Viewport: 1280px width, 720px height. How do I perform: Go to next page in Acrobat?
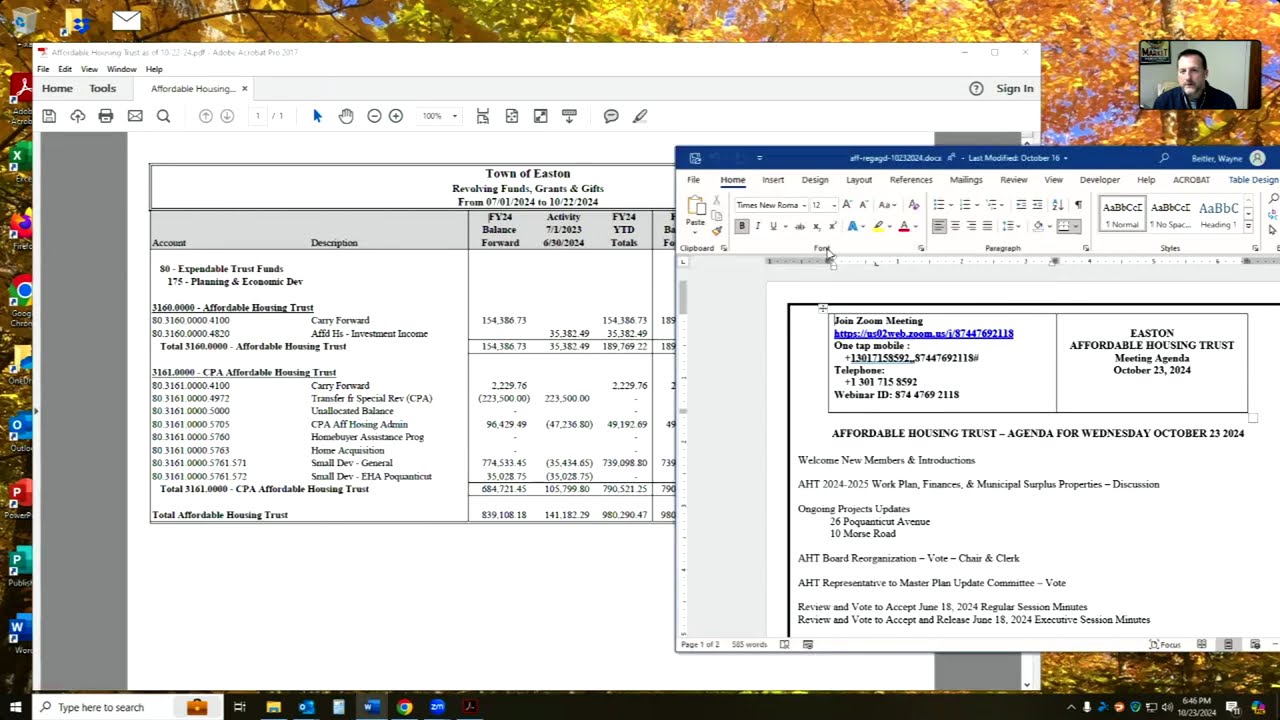227,116
